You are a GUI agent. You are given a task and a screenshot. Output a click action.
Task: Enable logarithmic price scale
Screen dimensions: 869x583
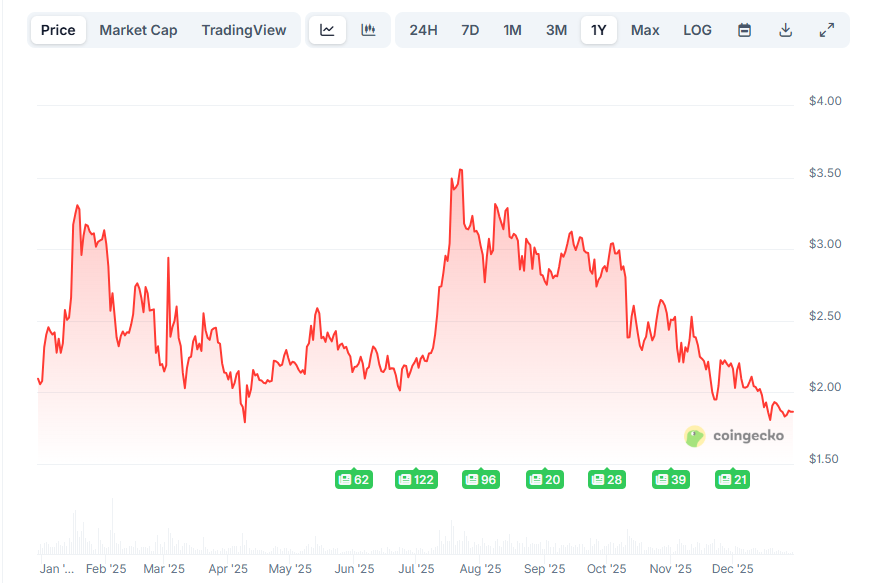[697, 30]
